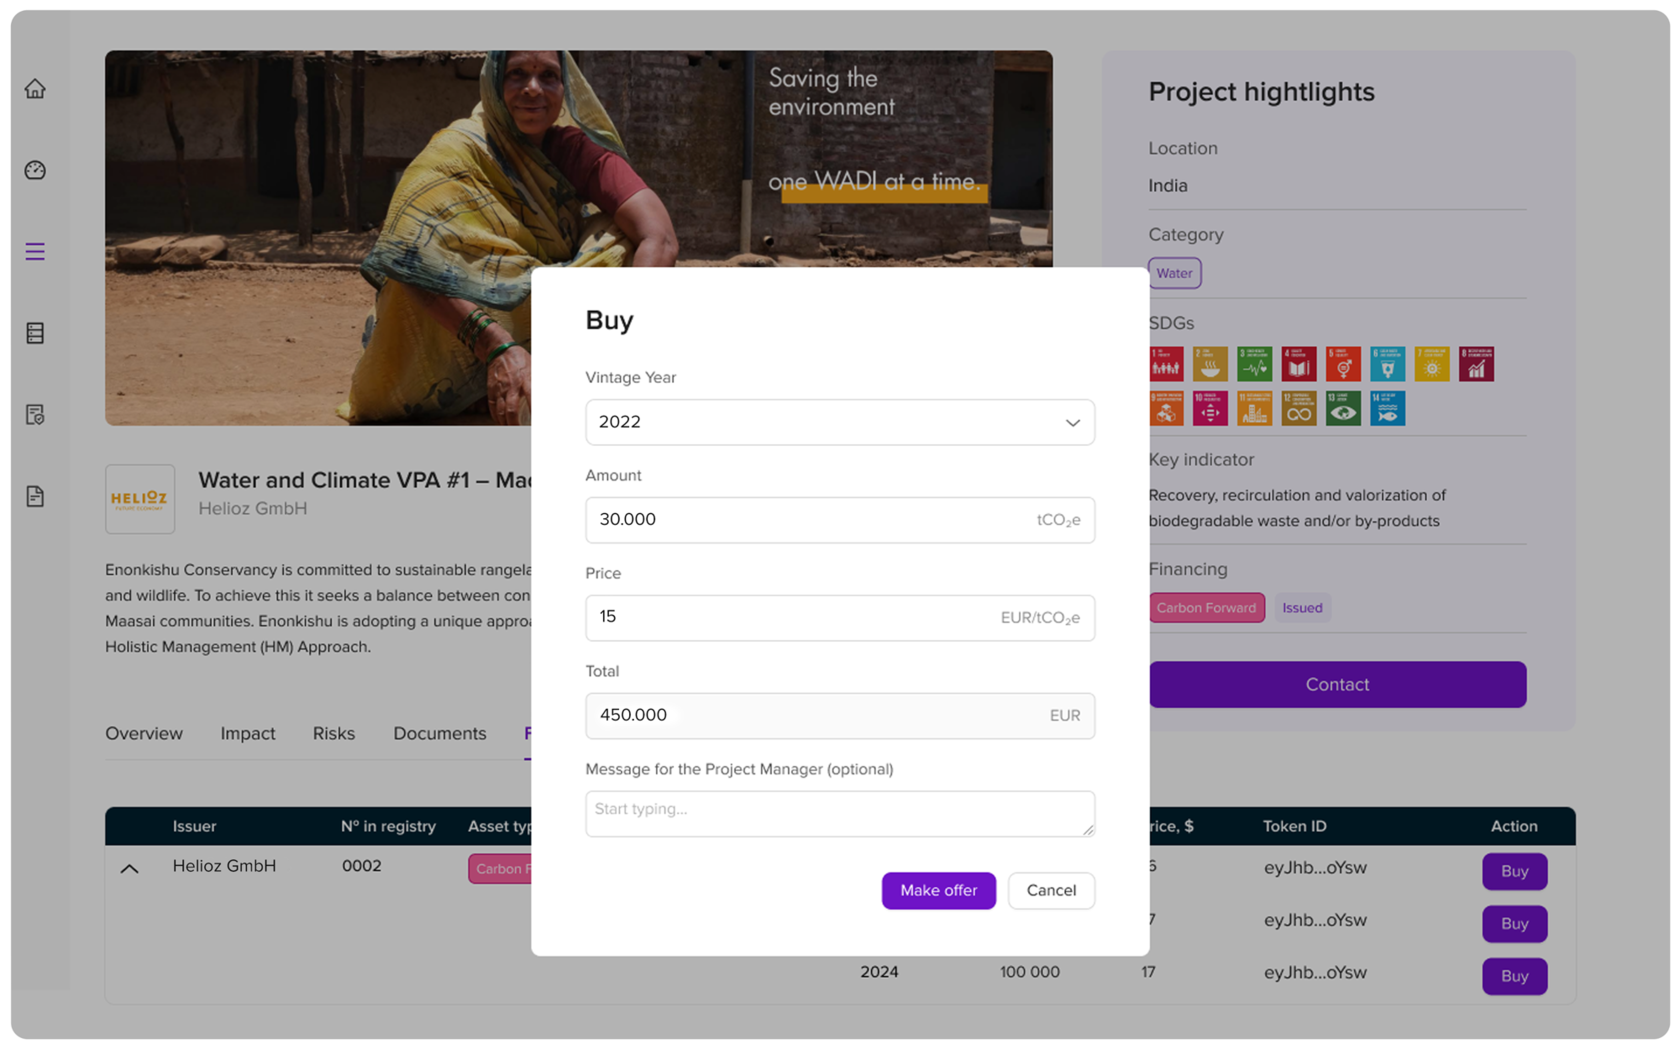Focus the Amount input field
Screen dimensions: 1680x1049
(840, 520)
